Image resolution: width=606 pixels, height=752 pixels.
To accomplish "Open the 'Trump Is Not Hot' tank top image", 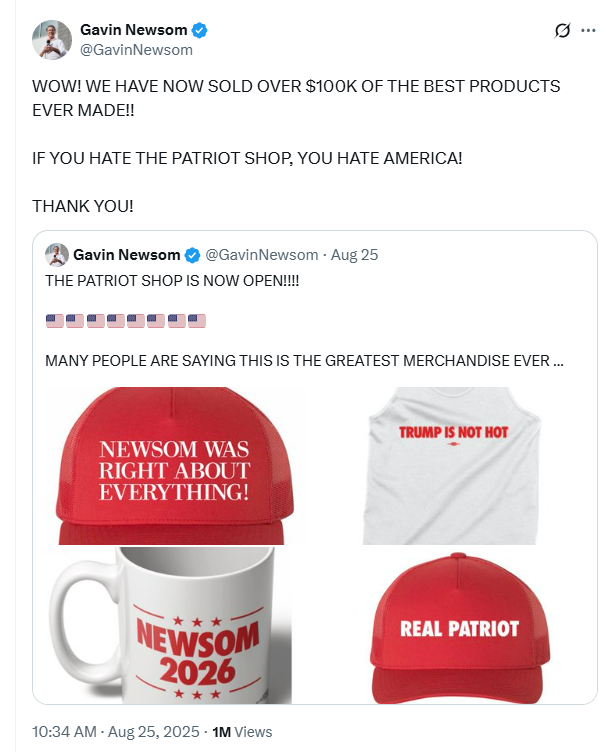I will pyautogui.click(x=451, y=465).
